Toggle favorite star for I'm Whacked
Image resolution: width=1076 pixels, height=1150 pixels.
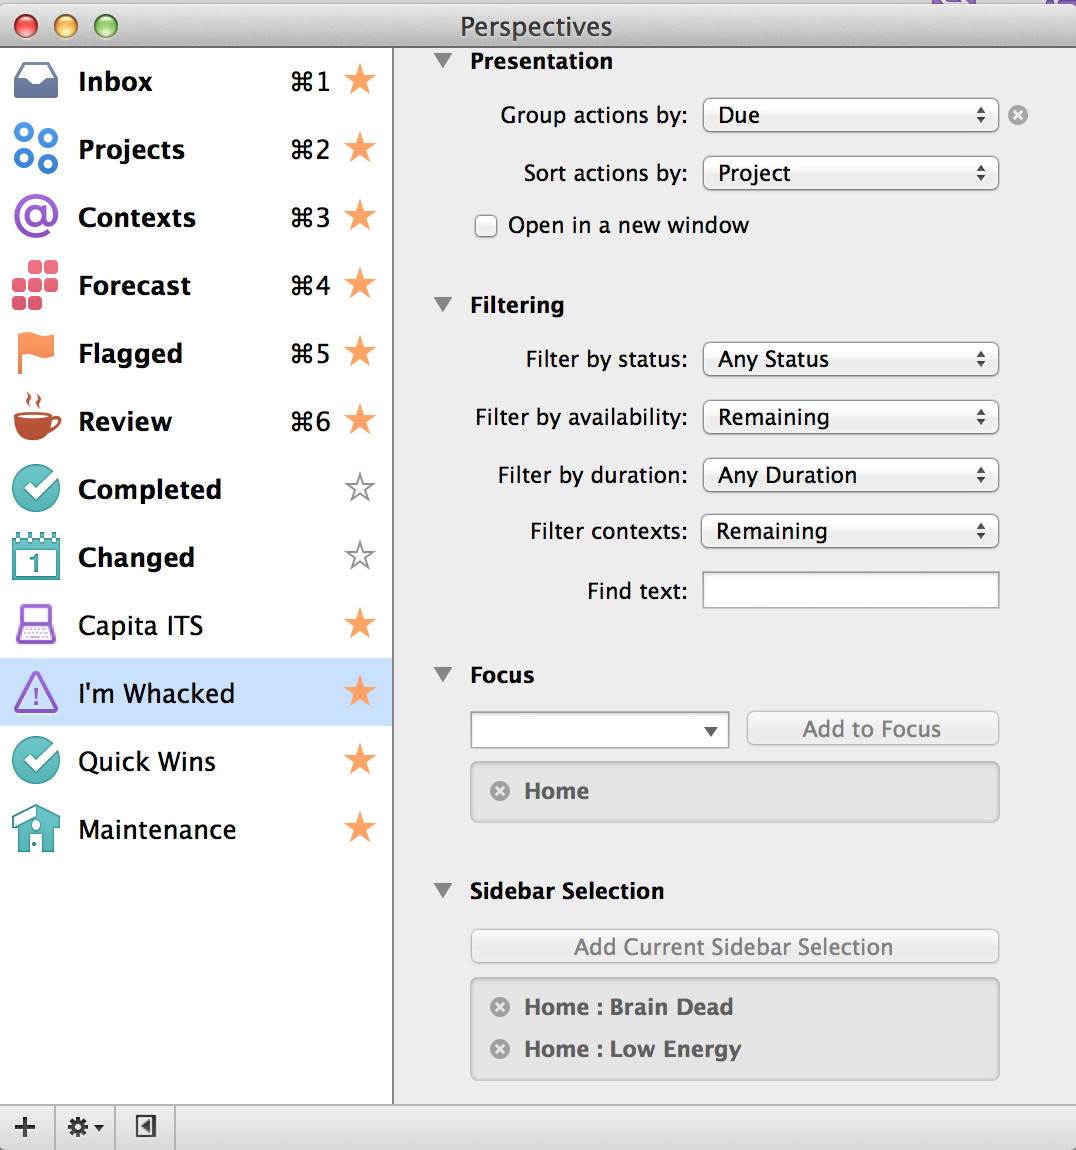point(360,692)
